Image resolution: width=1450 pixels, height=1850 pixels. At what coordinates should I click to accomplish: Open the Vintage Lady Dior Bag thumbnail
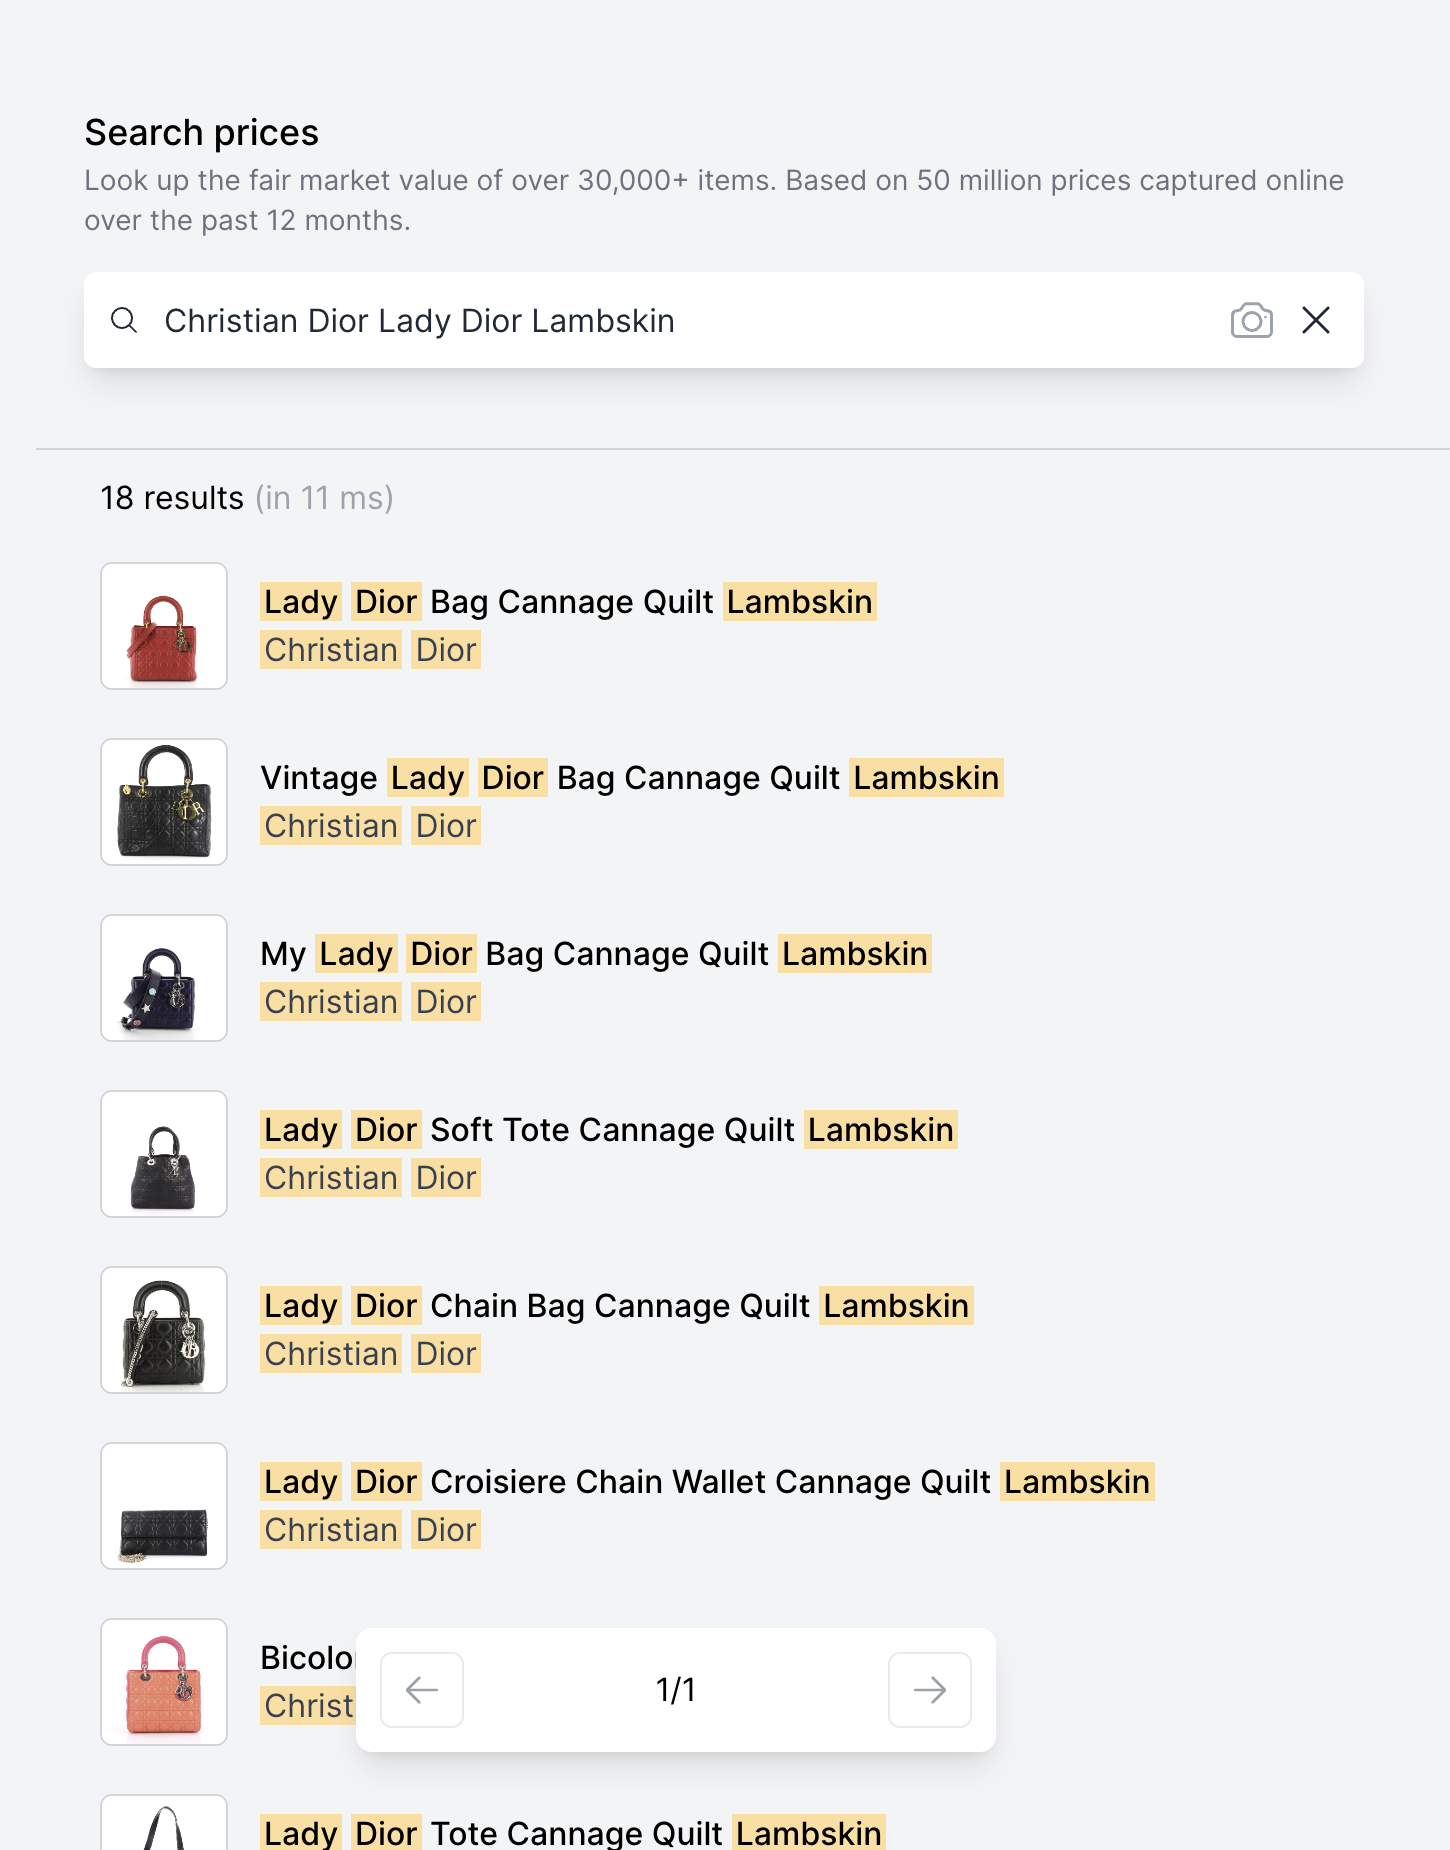[x=164, y=802]
